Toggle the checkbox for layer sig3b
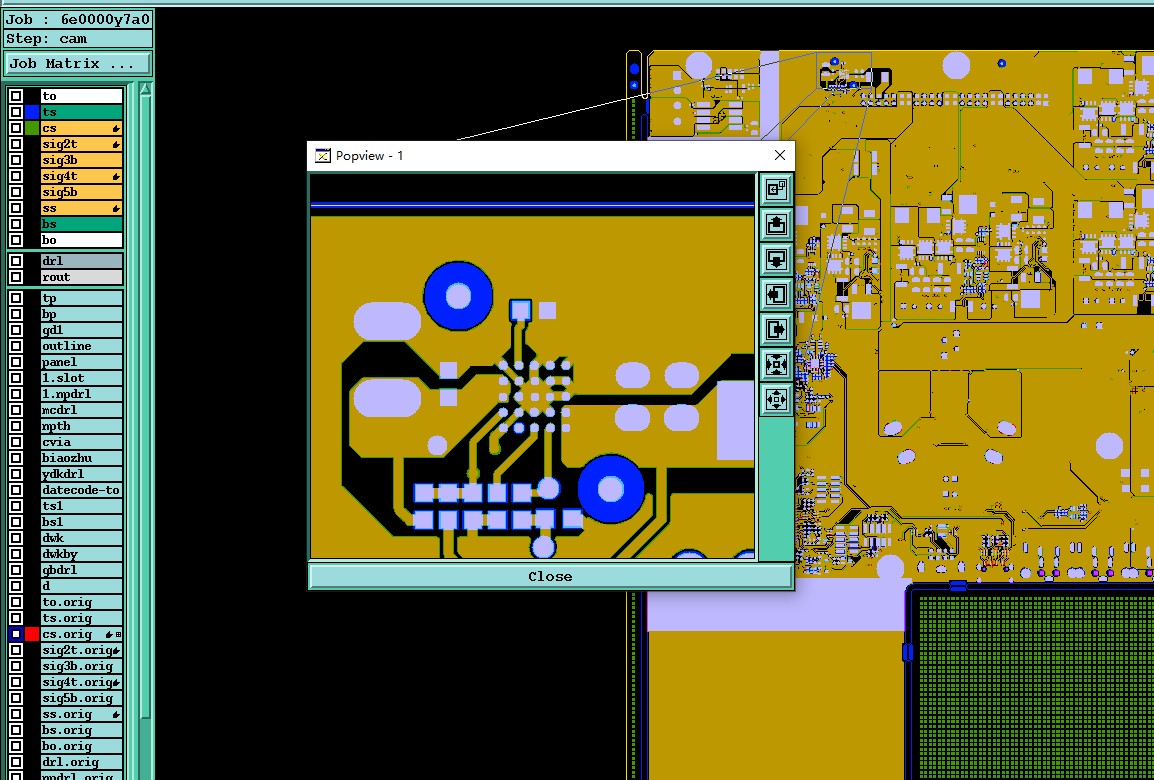Image resolution: width=1154 pixels, height=780 pixels. pyautogui.click(x=15, y=160)
